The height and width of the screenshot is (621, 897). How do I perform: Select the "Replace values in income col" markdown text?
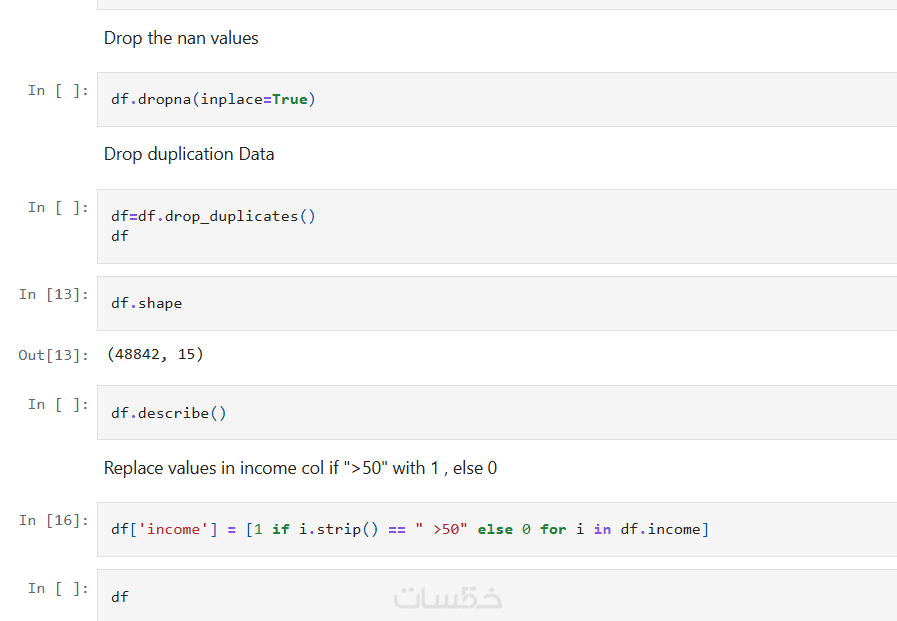(x=300, y=468)
